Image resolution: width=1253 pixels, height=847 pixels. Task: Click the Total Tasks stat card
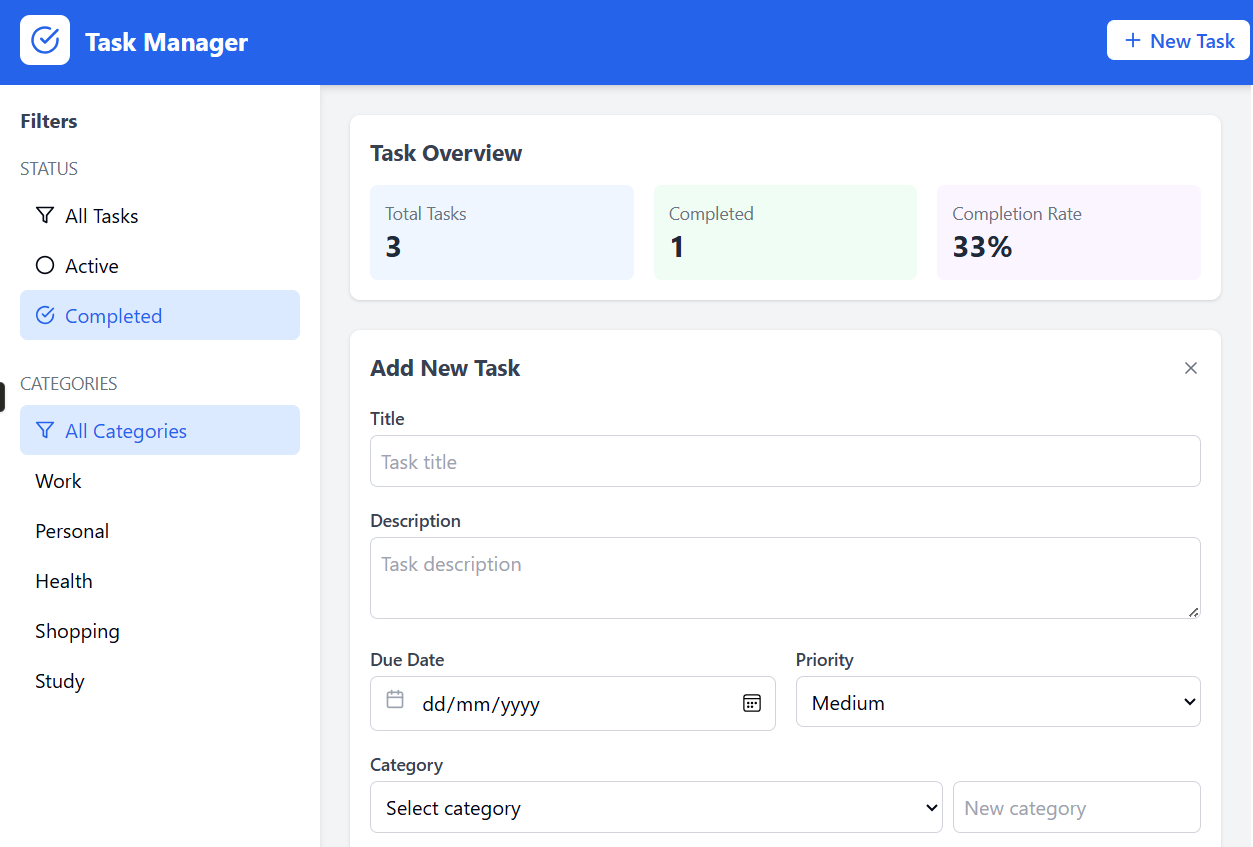coord(502,232)
